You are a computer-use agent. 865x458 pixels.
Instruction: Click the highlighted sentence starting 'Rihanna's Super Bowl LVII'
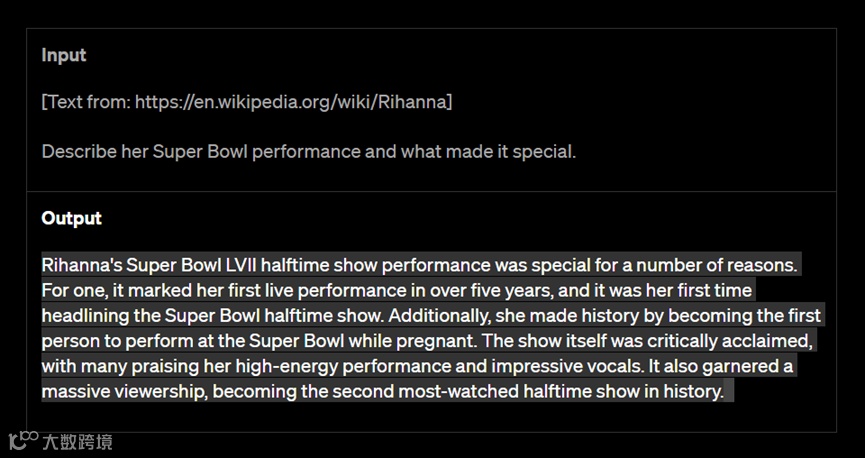coord(419,265)
